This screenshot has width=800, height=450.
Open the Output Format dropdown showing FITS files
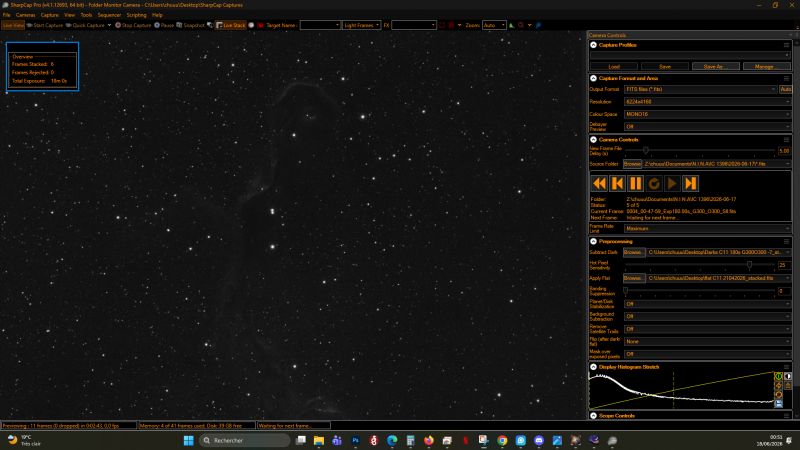701,89
